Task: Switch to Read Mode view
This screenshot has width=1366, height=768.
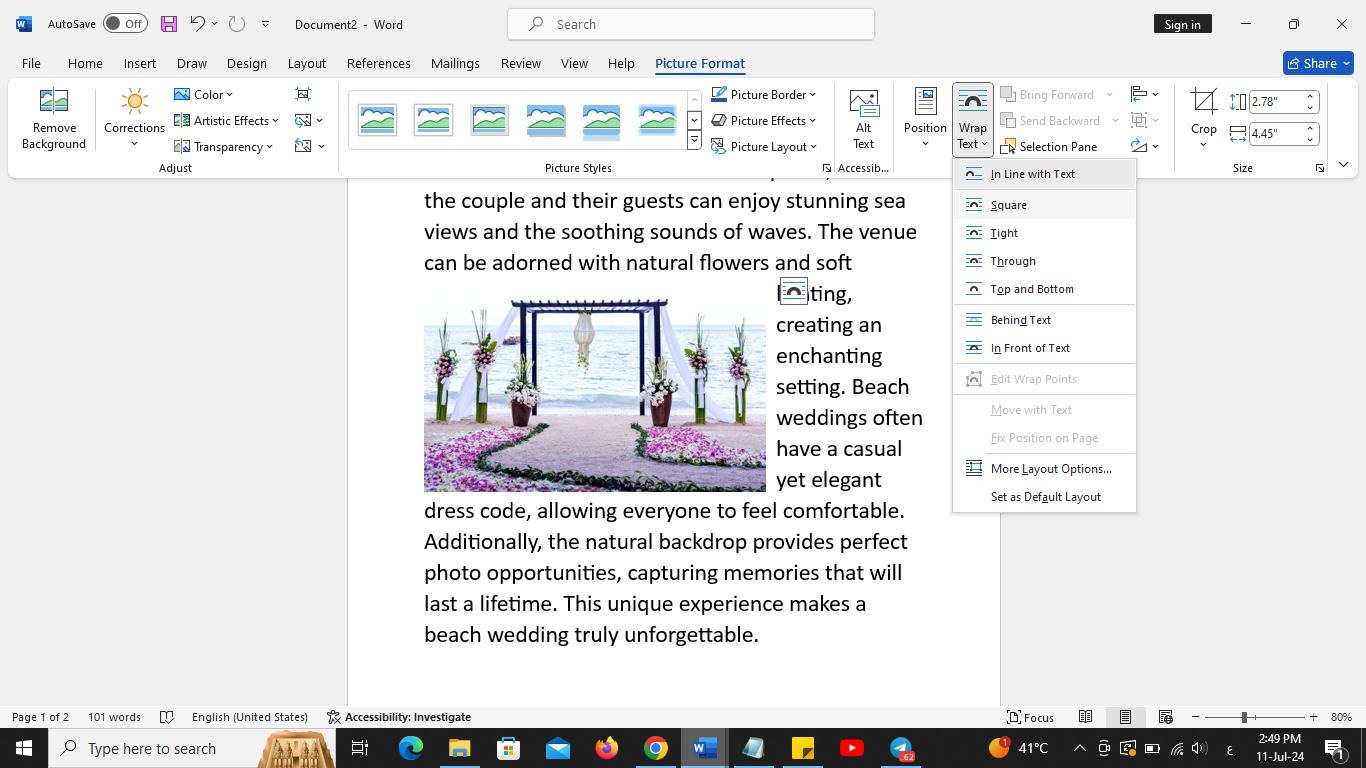Action: click(1085, 717)
